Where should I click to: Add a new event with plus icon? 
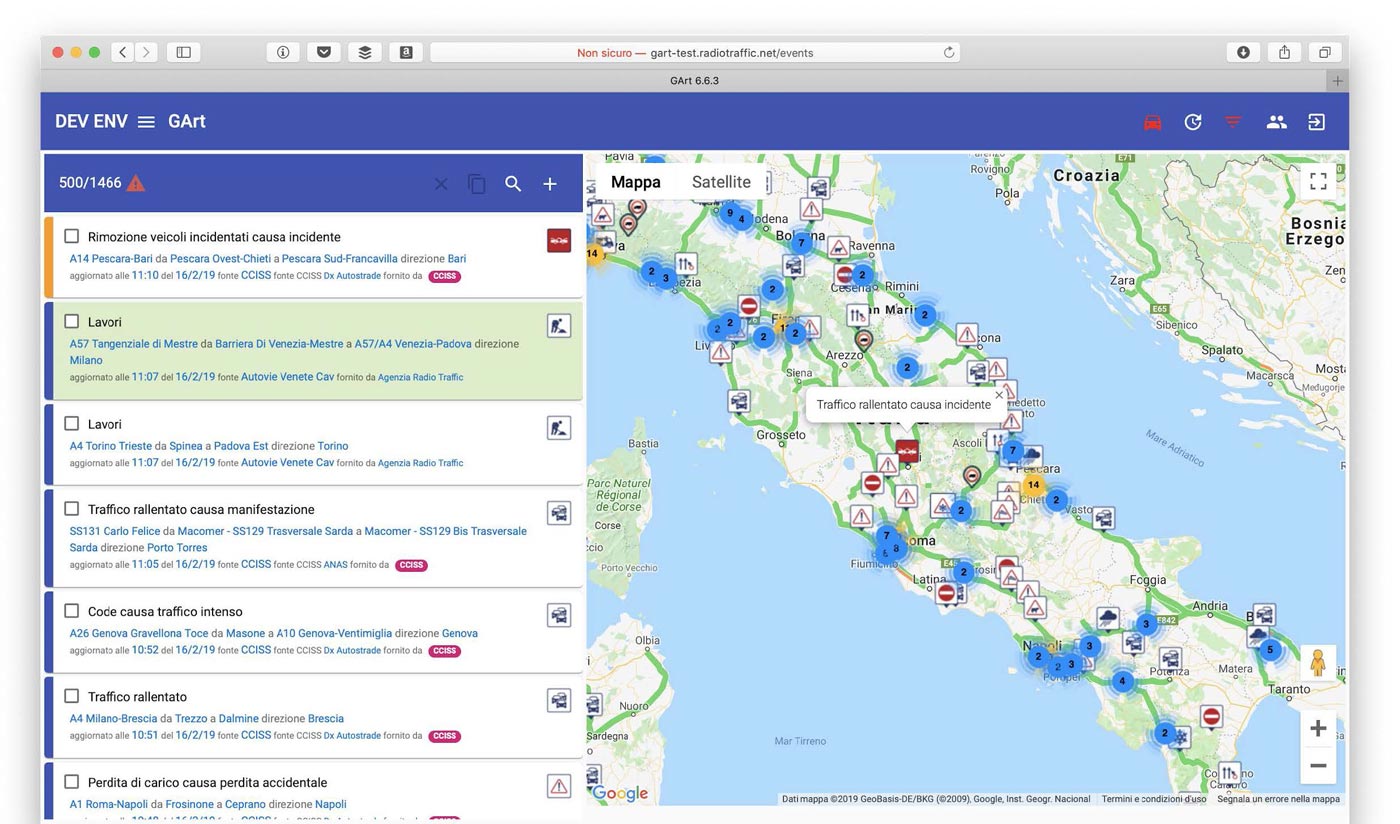[549, 184]
